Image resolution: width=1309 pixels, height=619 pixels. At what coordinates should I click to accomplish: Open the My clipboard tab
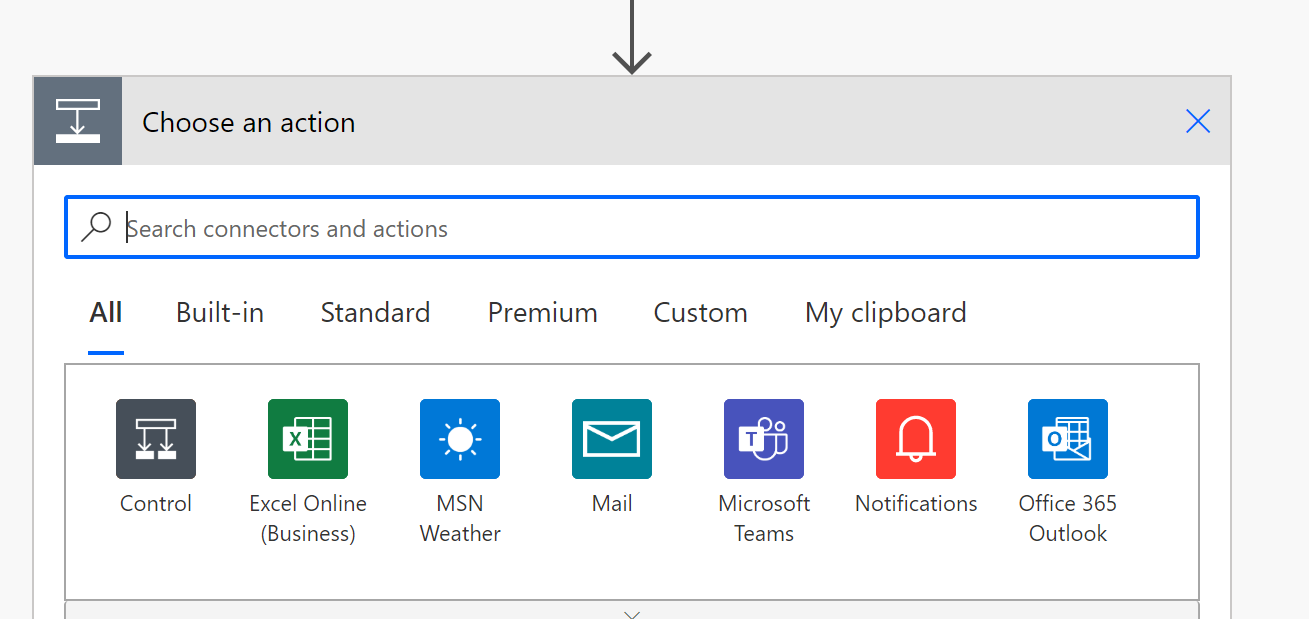pyautogui.click(x=885, y=313)
